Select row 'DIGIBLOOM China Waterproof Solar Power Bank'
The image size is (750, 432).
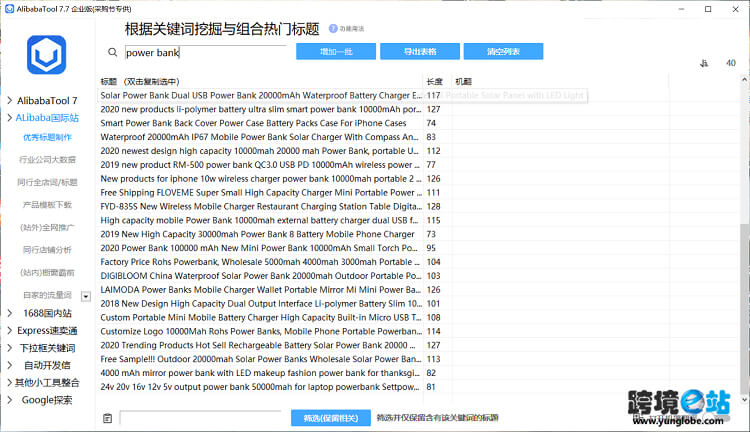[x=261, y=276]
